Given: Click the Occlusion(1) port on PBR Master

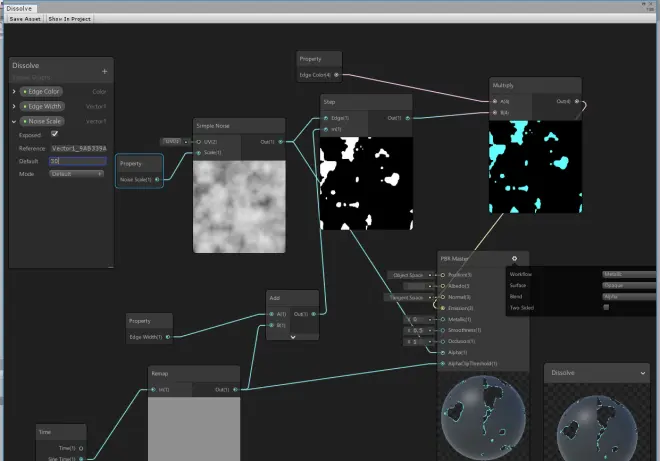Looking at the screenshot, I should tap(443, 341).
